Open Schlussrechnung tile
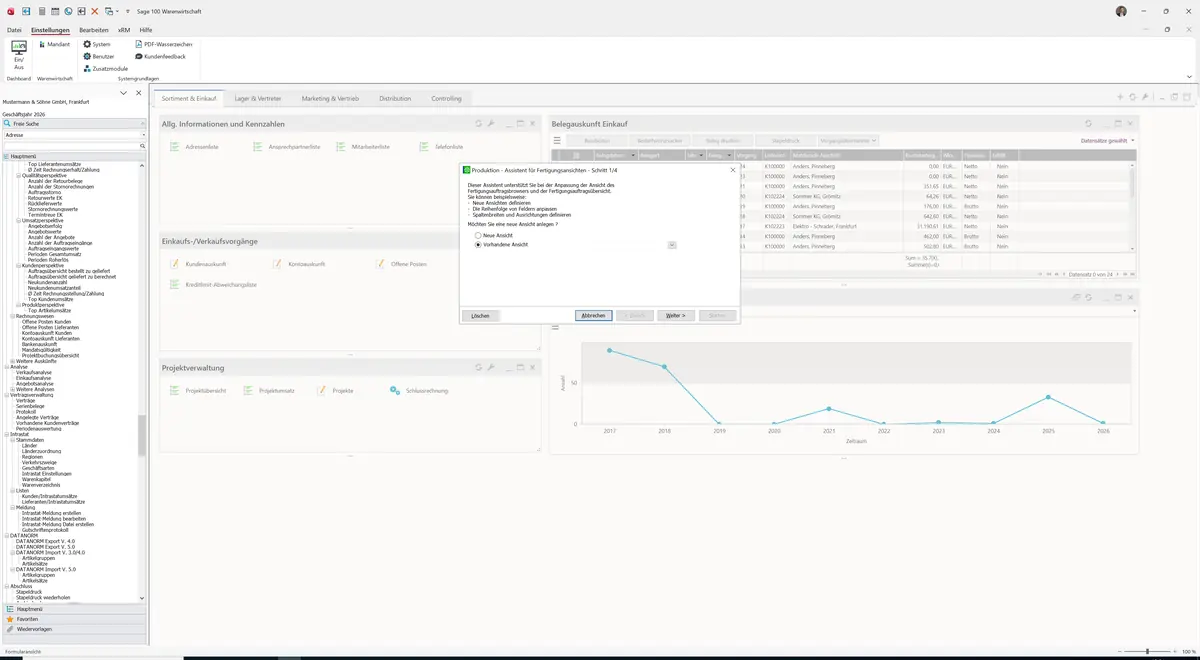Viewport: 1200px width, 660px height. tap(419, 390)
